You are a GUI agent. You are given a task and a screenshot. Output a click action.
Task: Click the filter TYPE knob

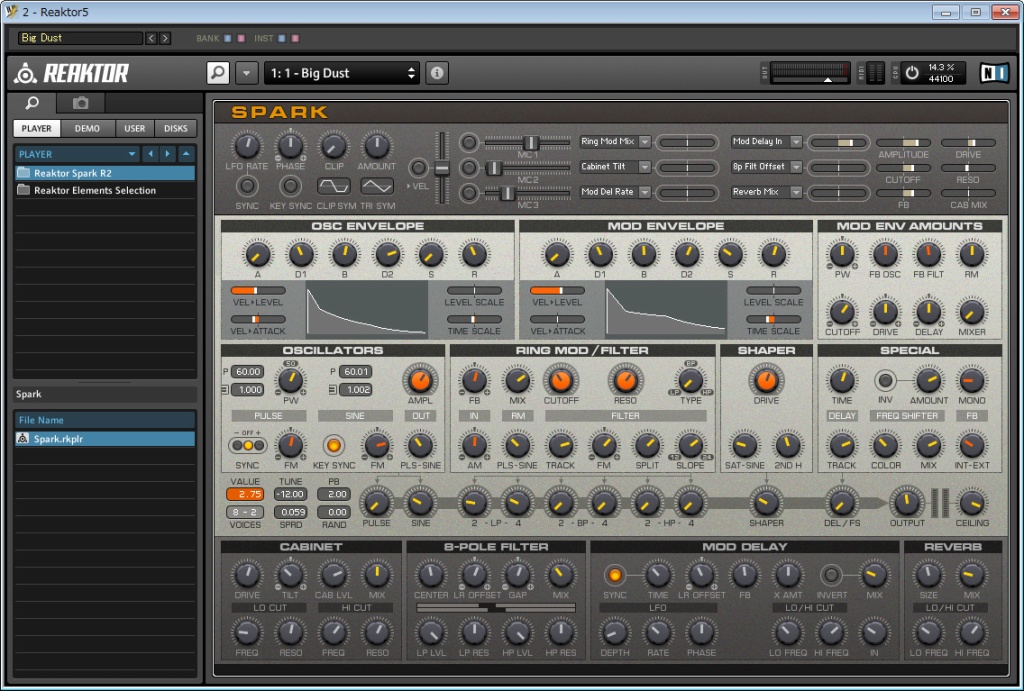(690, 380)
